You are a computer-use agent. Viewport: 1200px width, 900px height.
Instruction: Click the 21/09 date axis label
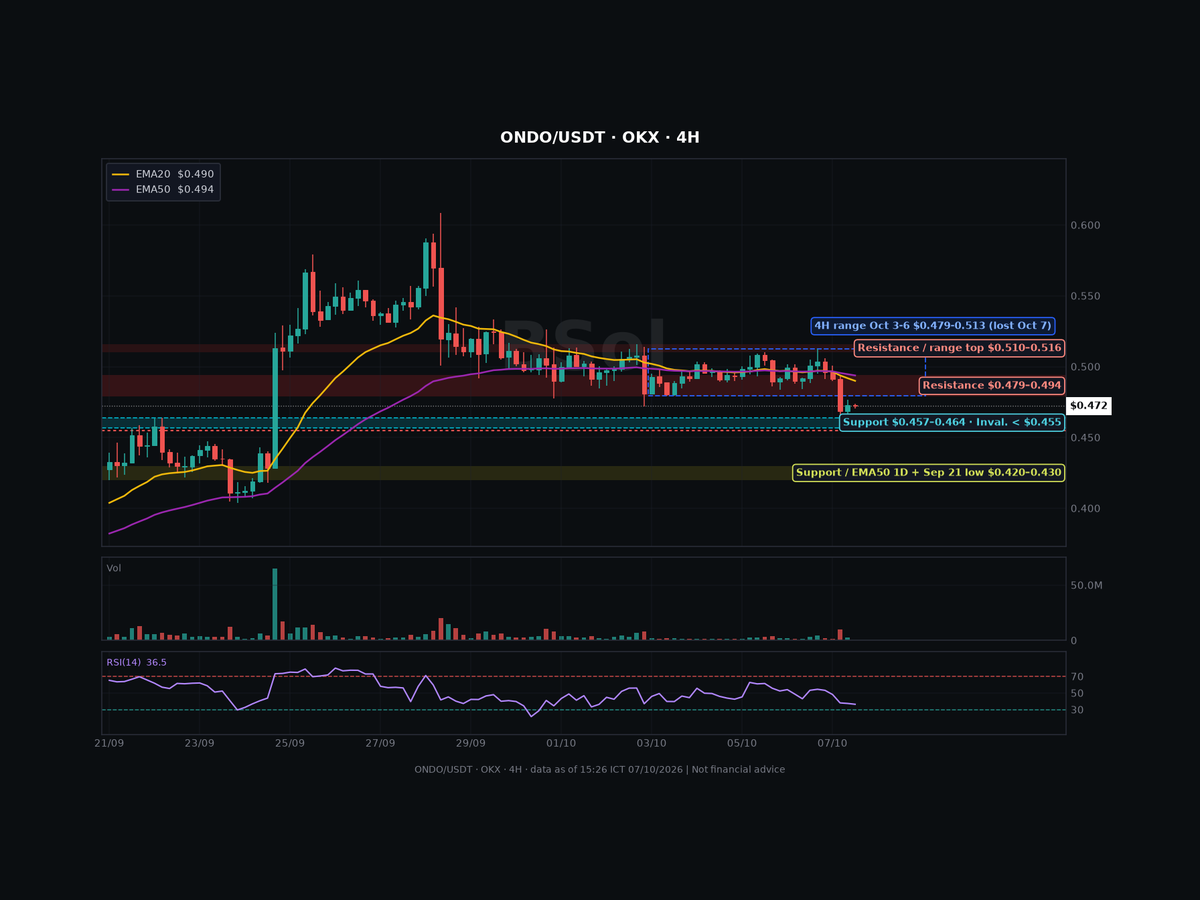pos(109,744)
